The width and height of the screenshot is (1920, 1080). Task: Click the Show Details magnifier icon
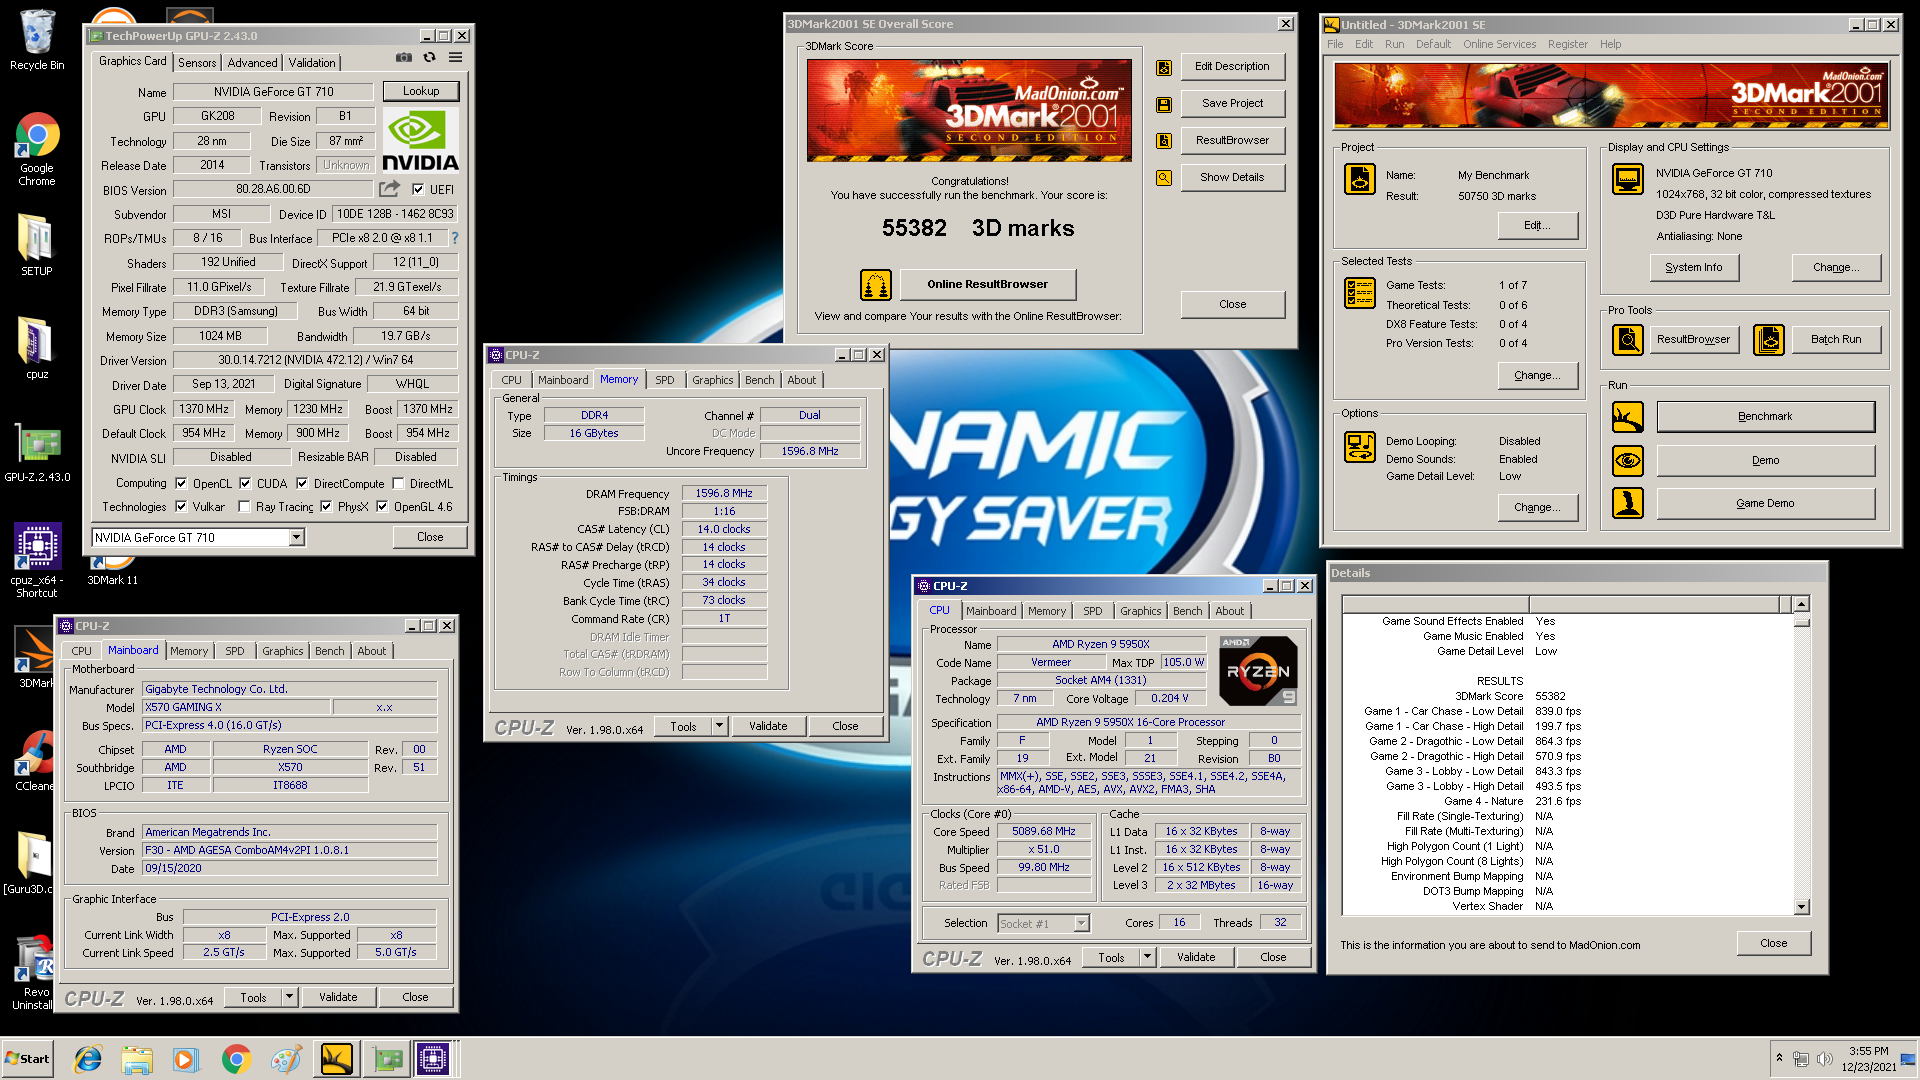click(x=1164, y=178)
